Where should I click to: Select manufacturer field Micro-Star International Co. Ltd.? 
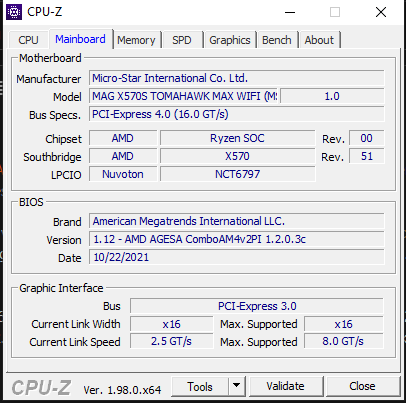point(237,78)
